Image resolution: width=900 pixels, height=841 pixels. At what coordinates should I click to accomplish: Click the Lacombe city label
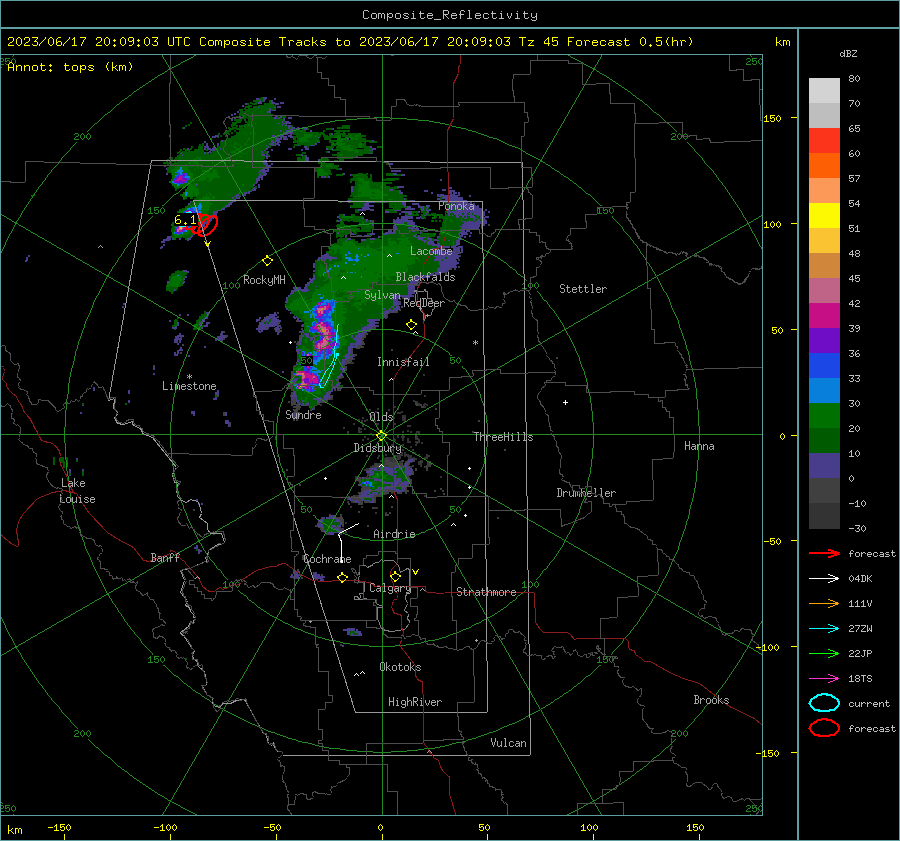tap(431, 251)
